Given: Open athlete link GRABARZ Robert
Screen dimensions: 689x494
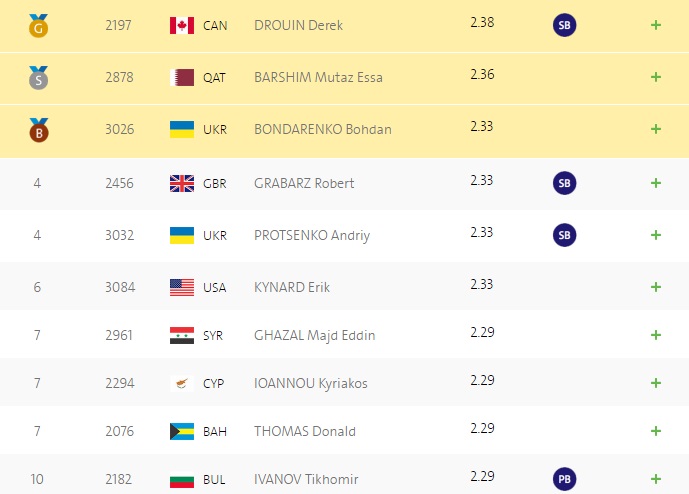Looking at the screenshot, I should point(304,183).
